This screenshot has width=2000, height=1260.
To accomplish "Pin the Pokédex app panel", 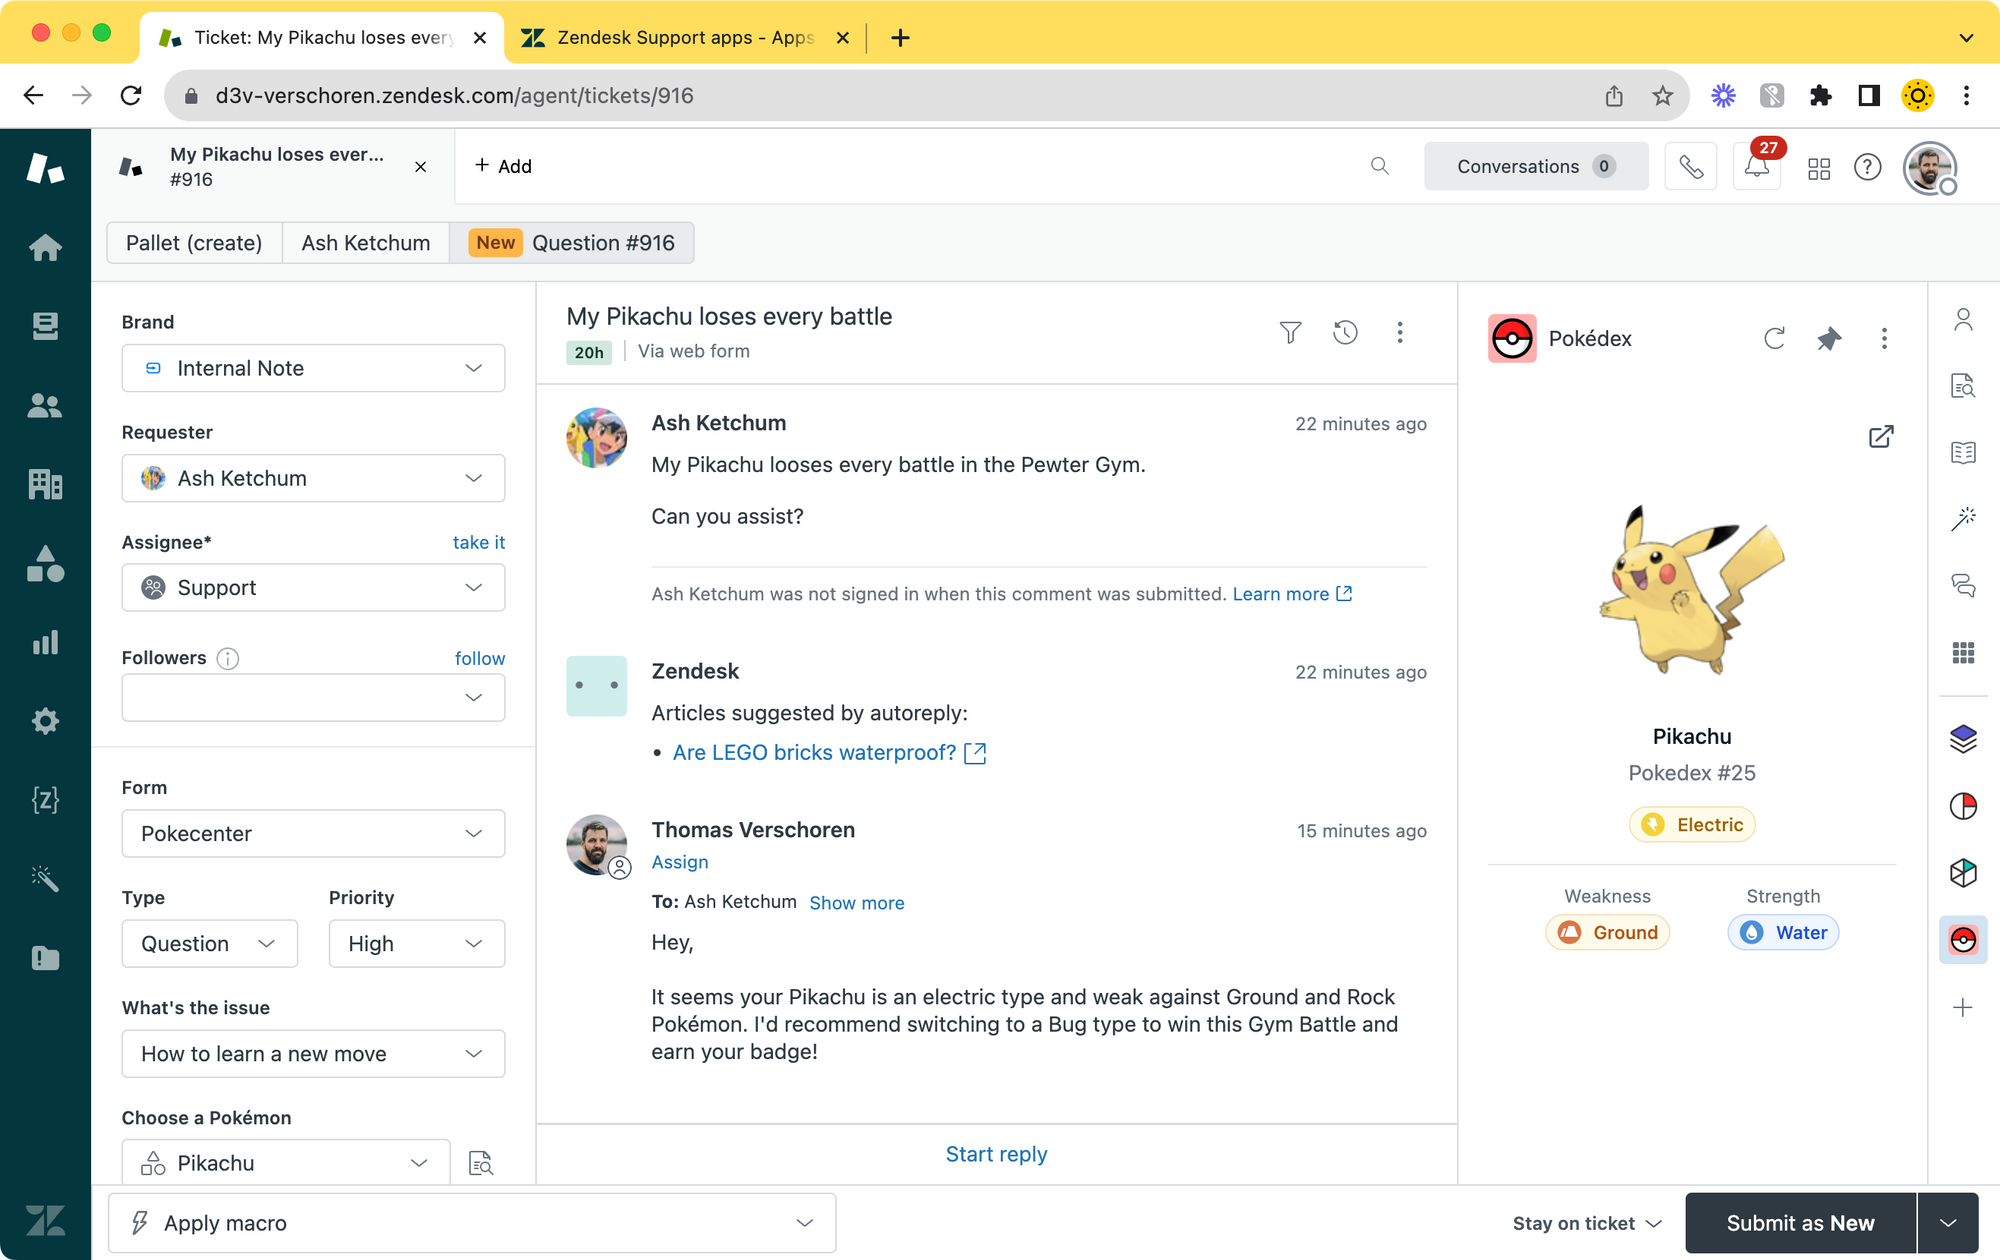I will 1829,339.
